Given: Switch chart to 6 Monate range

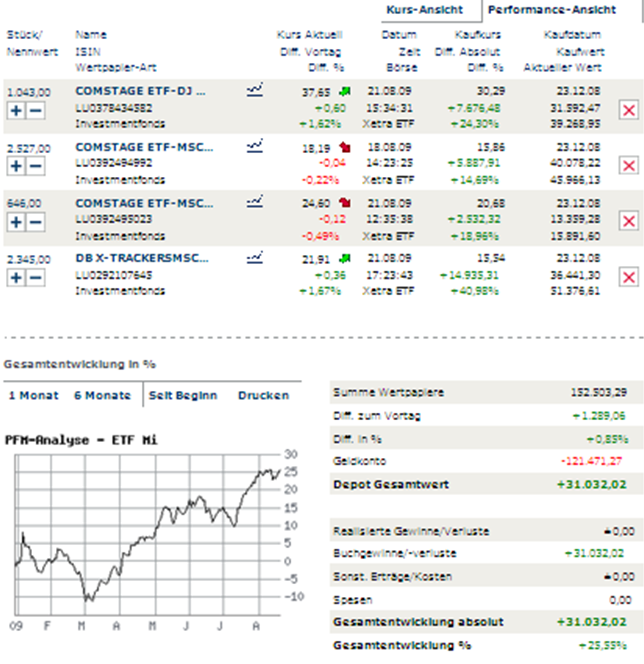Looking at the screenshot, I should 102,395.
